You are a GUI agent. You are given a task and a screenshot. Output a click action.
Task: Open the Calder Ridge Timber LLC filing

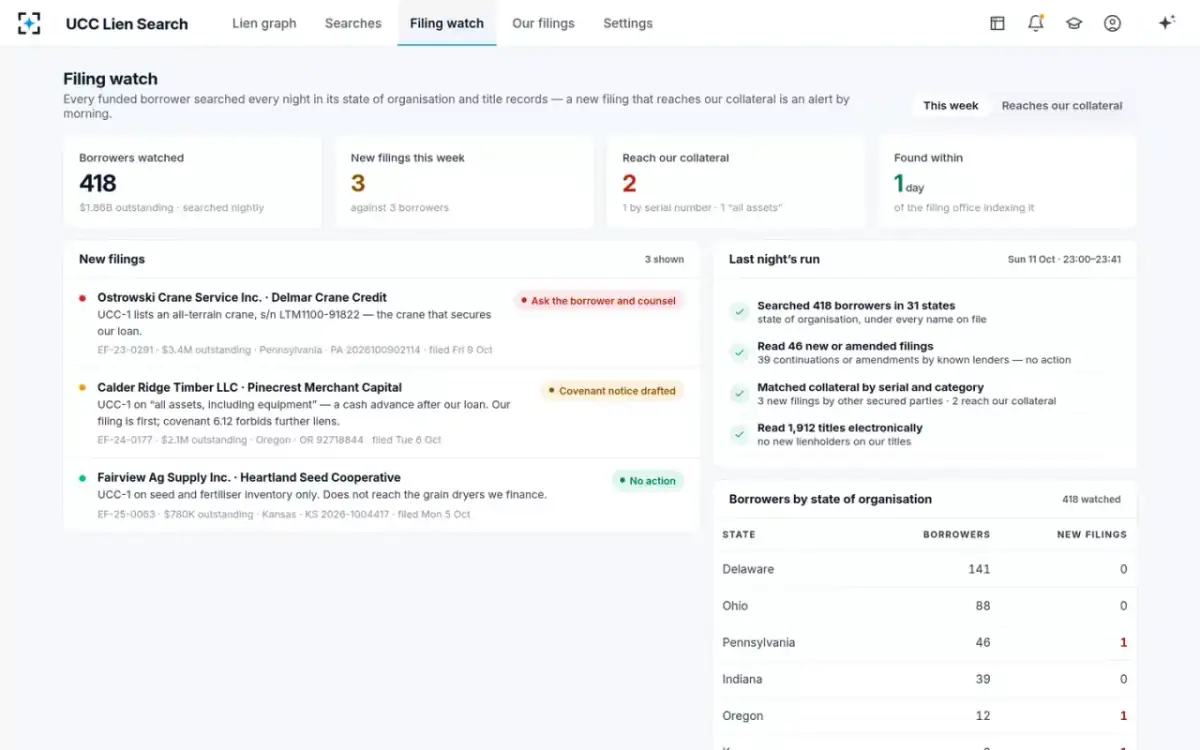[x=381, y=413]
